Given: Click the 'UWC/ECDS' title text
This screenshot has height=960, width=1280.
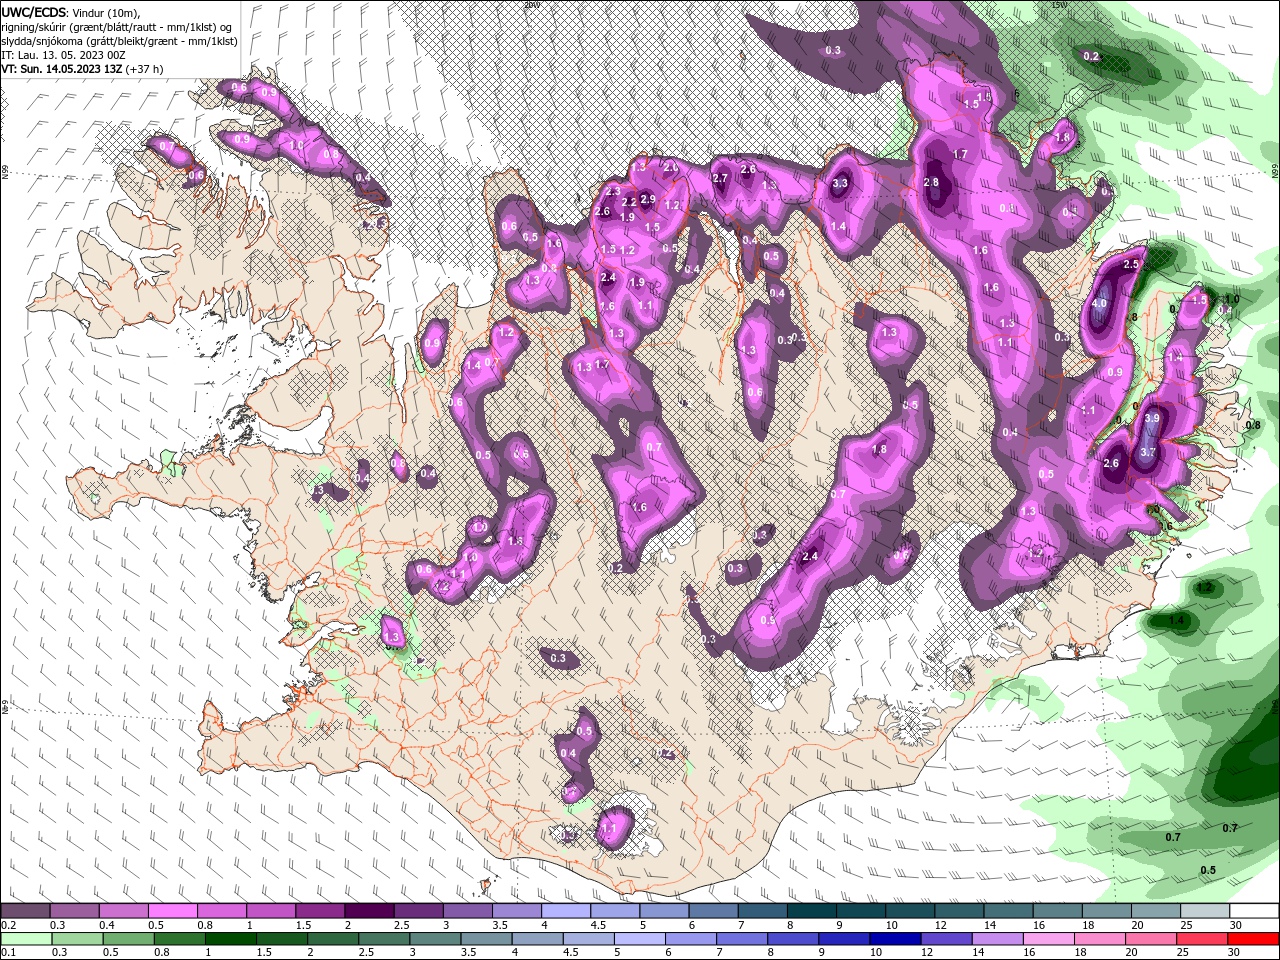Looking at the screenshot, I should 34,12.
